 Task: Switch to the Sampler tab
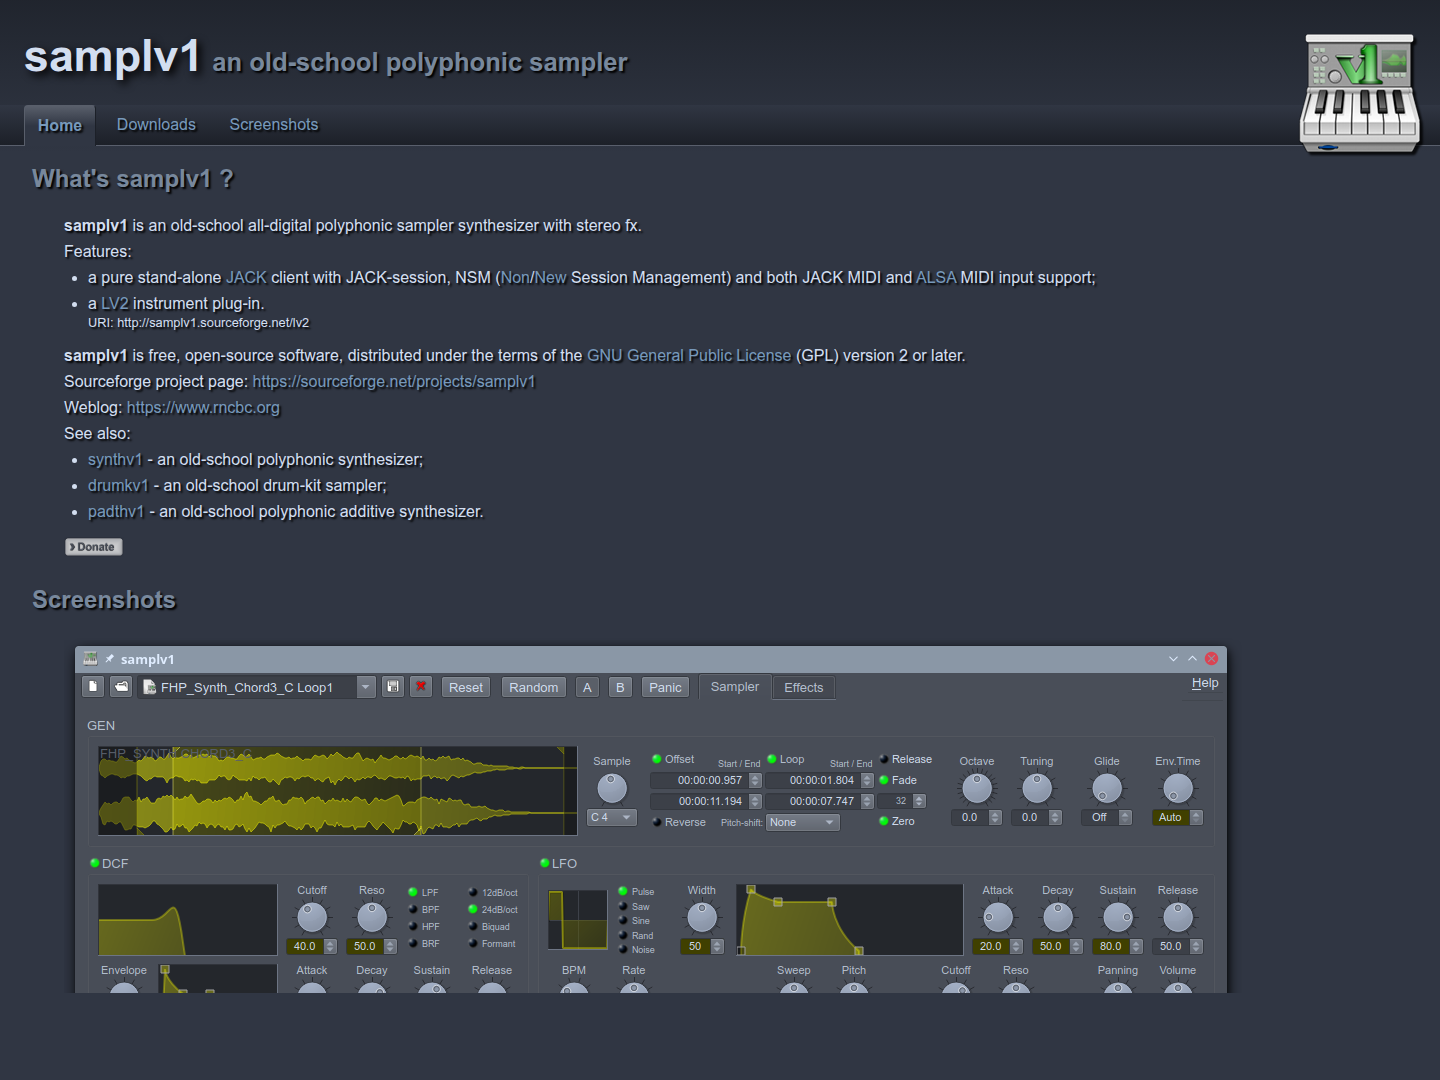pos(735,686)
